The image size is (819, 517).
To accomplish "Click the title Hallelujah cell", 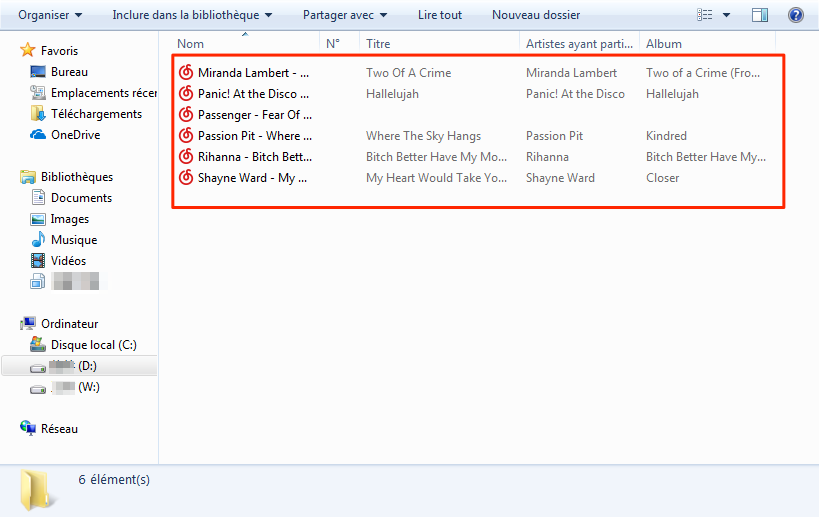I will coord(392,94).
